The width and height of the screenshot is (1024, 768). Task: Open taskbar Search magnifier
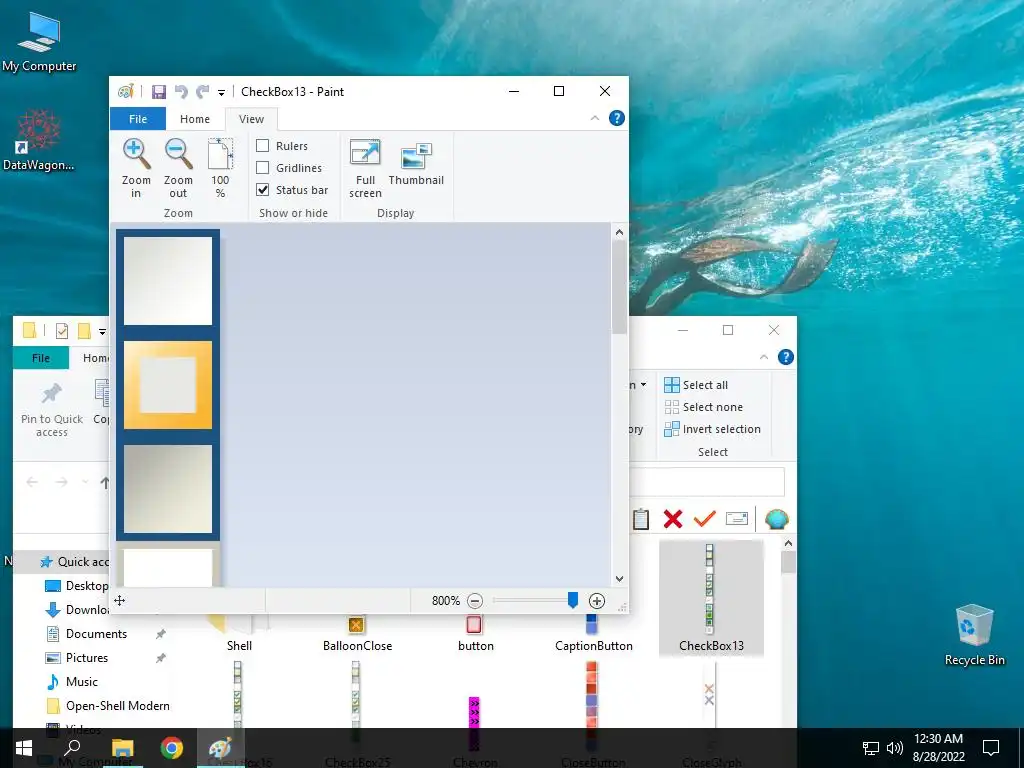pos(72,748)
